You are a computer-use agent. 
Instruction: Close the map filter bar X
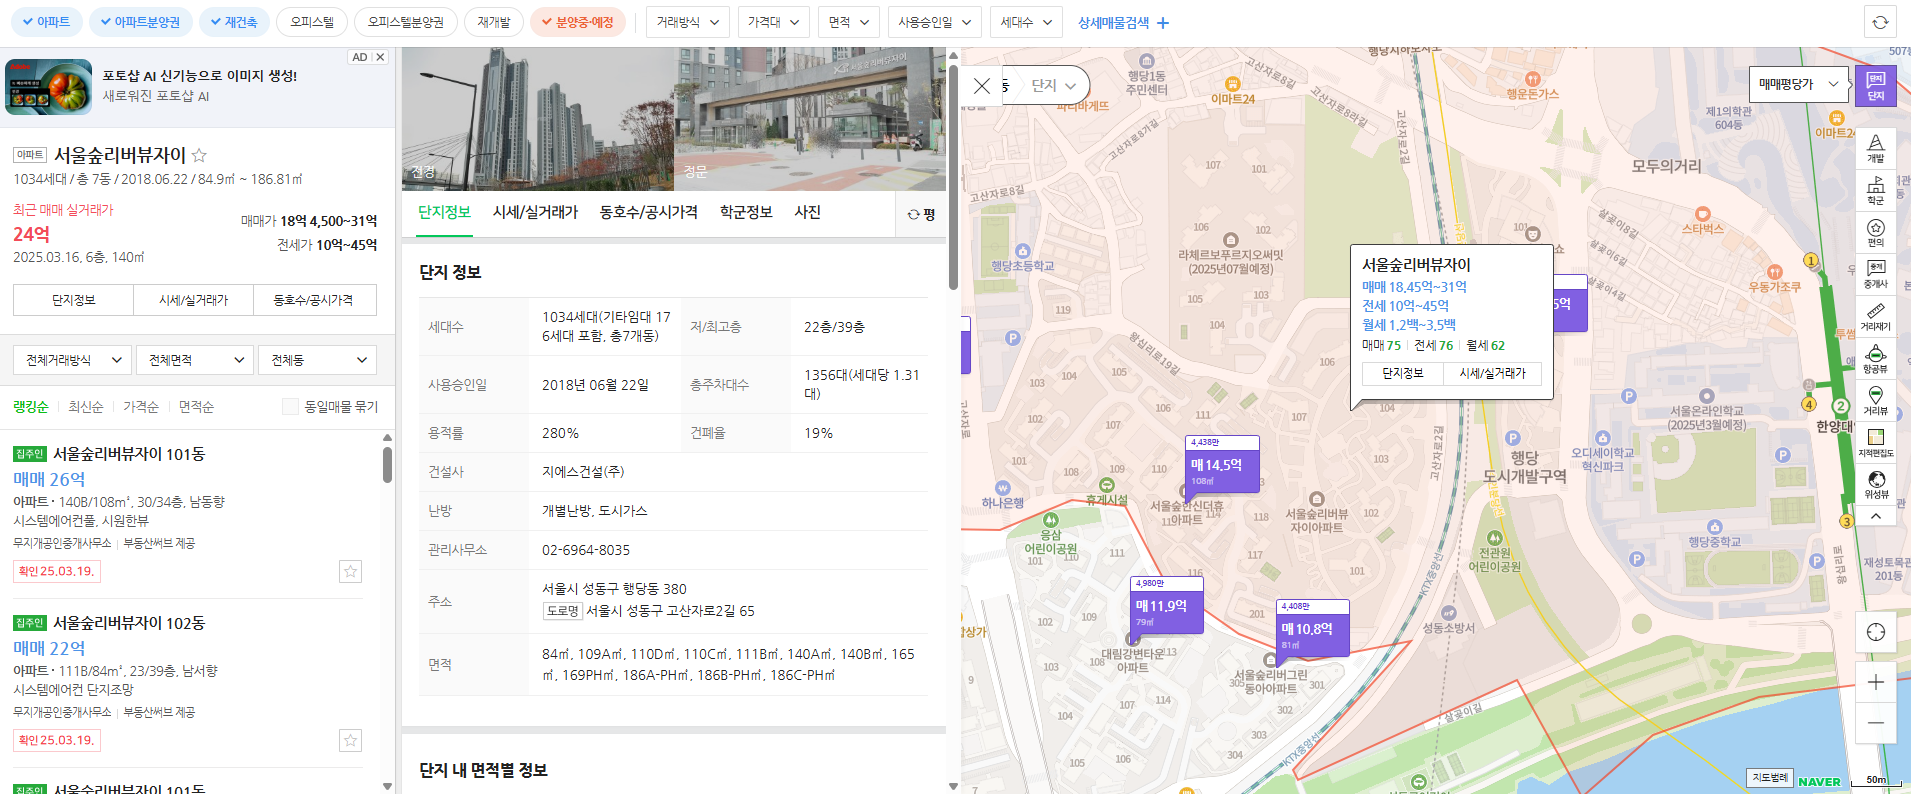982,86
